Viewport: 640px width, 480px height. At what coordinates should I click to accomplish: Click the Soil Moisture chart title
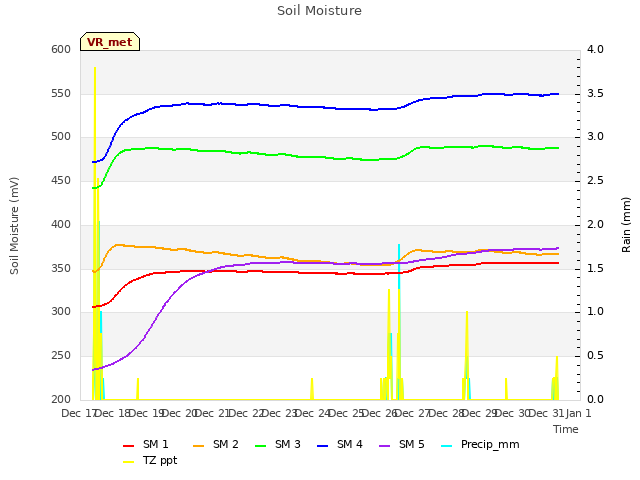319,11
